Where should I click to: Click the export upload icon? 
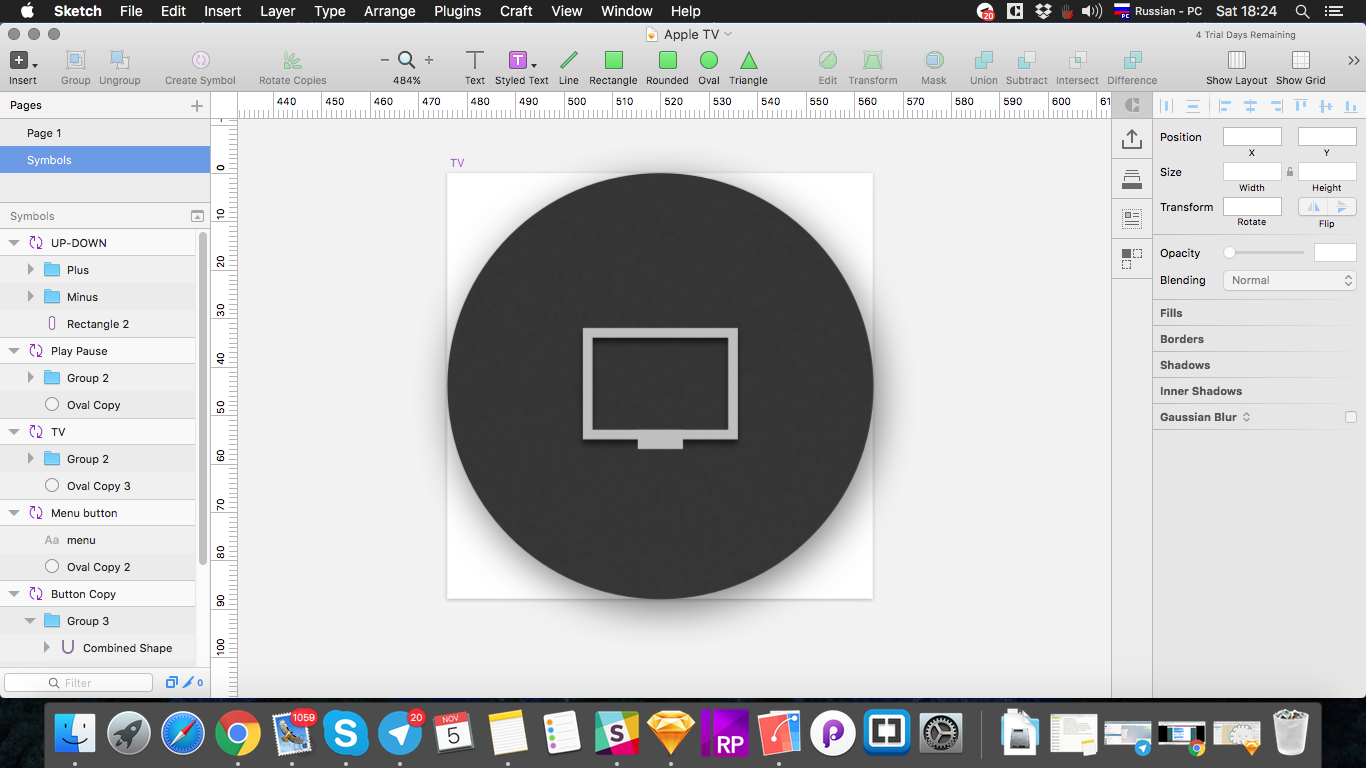pyautogui.click(x=1132, y=139)
